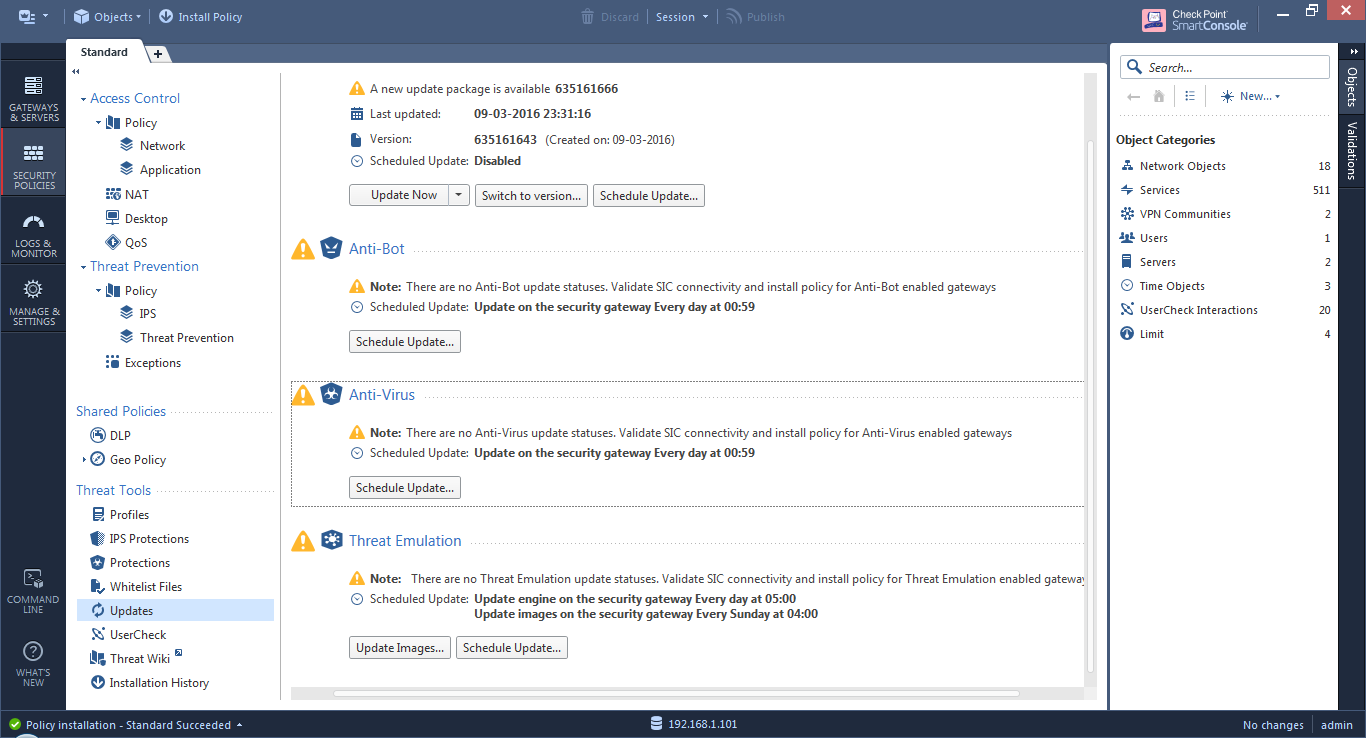Click the Update Images... button

[x=400, y=647]
